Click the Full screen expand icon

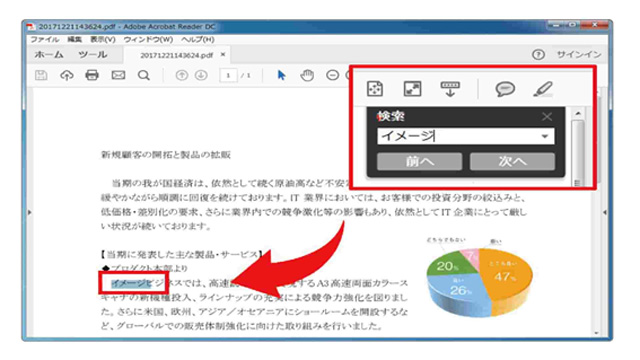[412, 89]
